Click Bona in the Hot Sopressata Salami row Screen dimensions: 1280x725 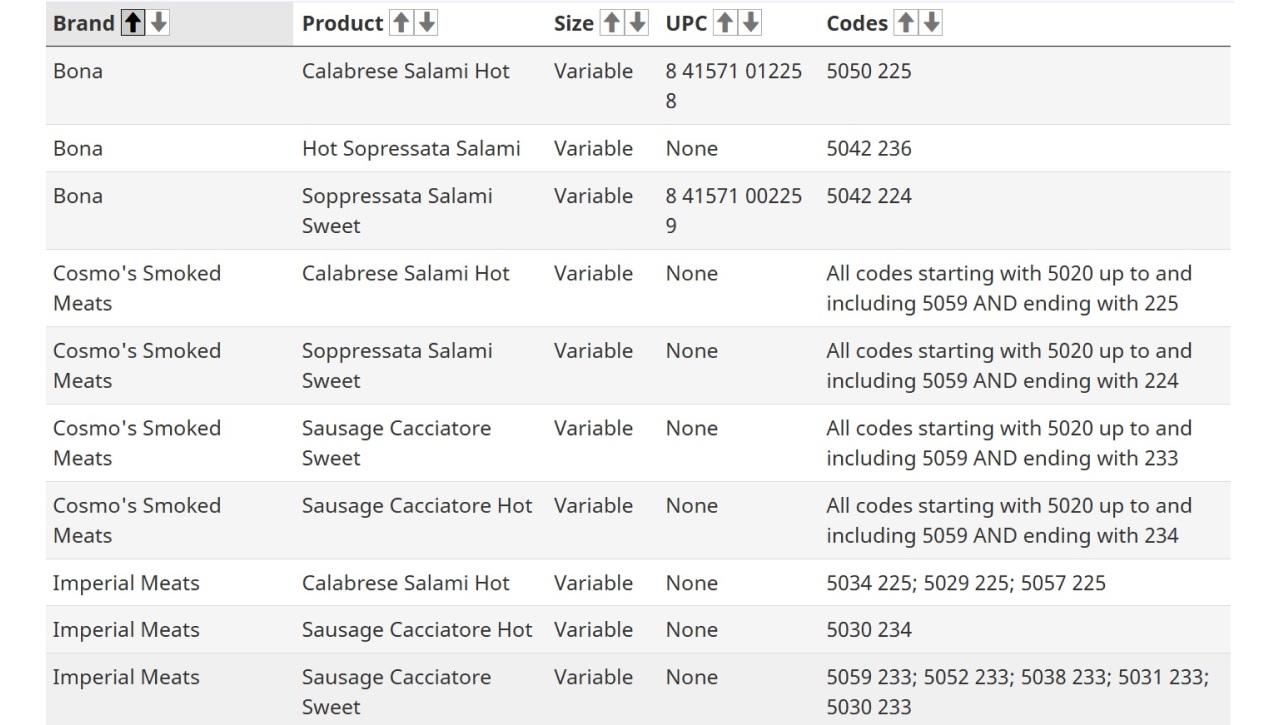[x=78, y=148]
